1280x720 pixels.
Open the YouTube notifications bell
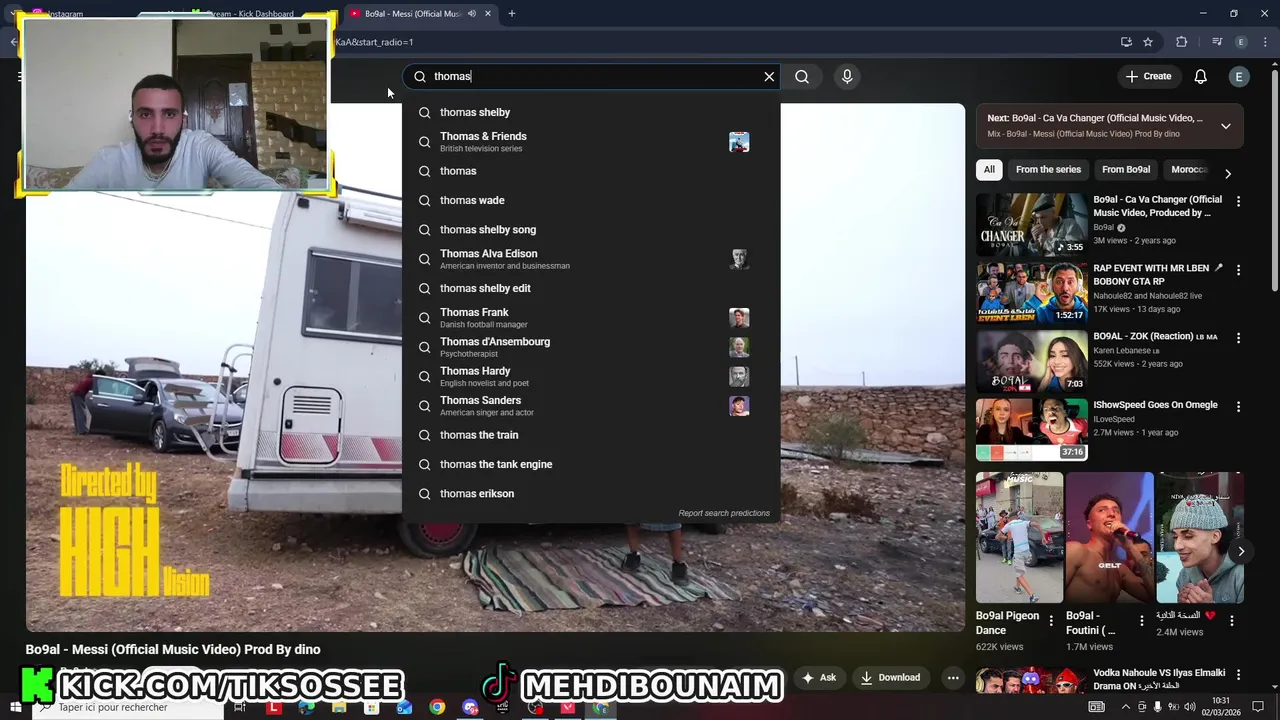[x=1201, y=76]
